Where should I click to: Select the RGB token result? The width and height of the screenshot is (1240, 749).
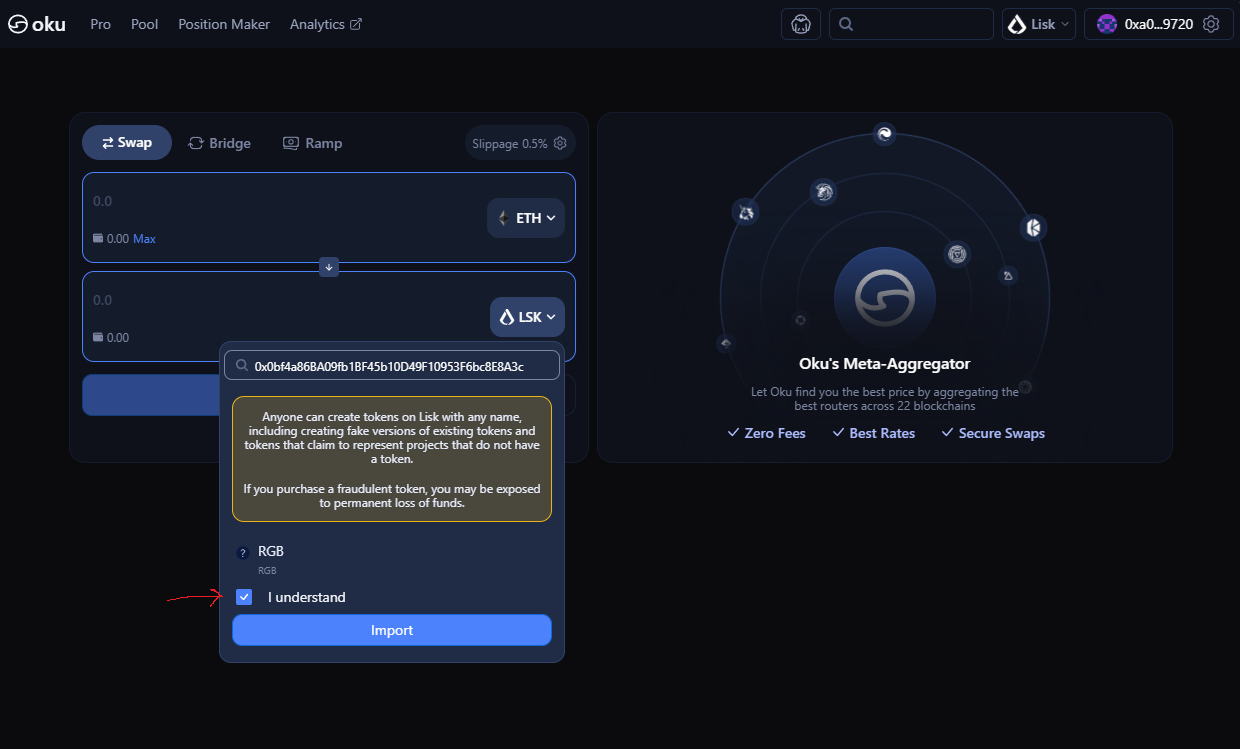coord(391,559)
